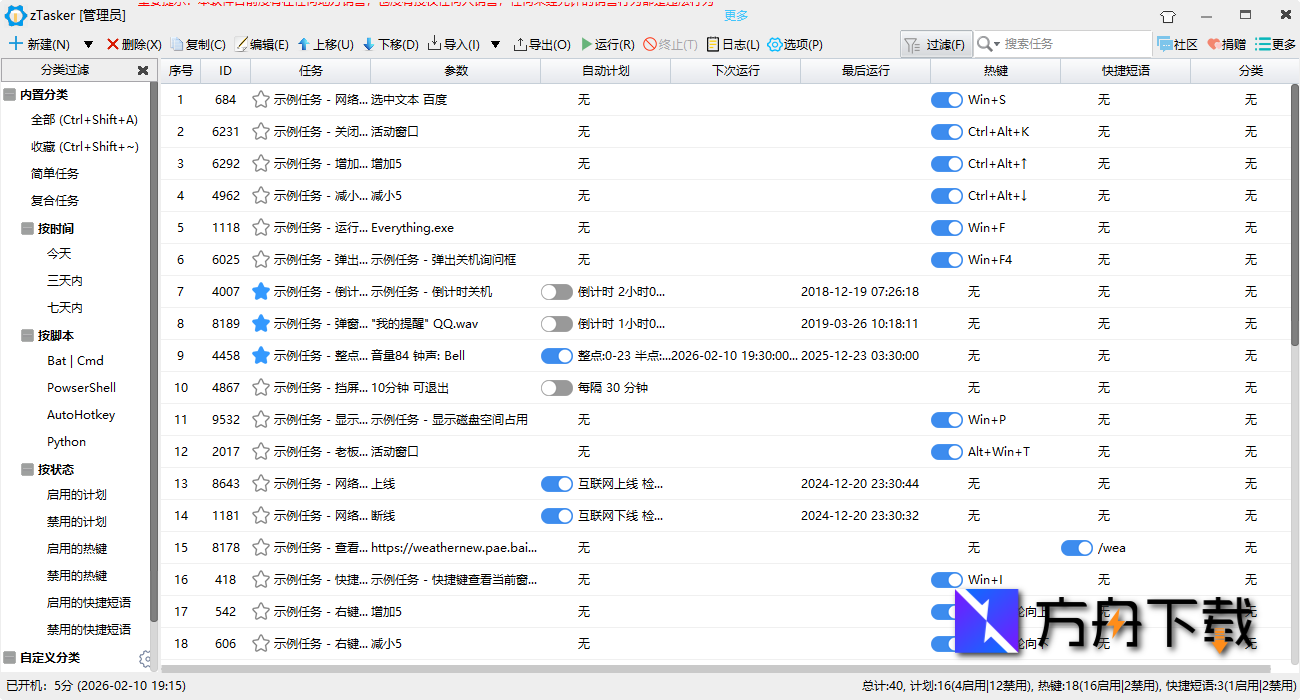The height and width of the screenshot is (700, 1300).
Task: Click the Copy (复制) toolbar icon
Action: (x=177, y=44)
